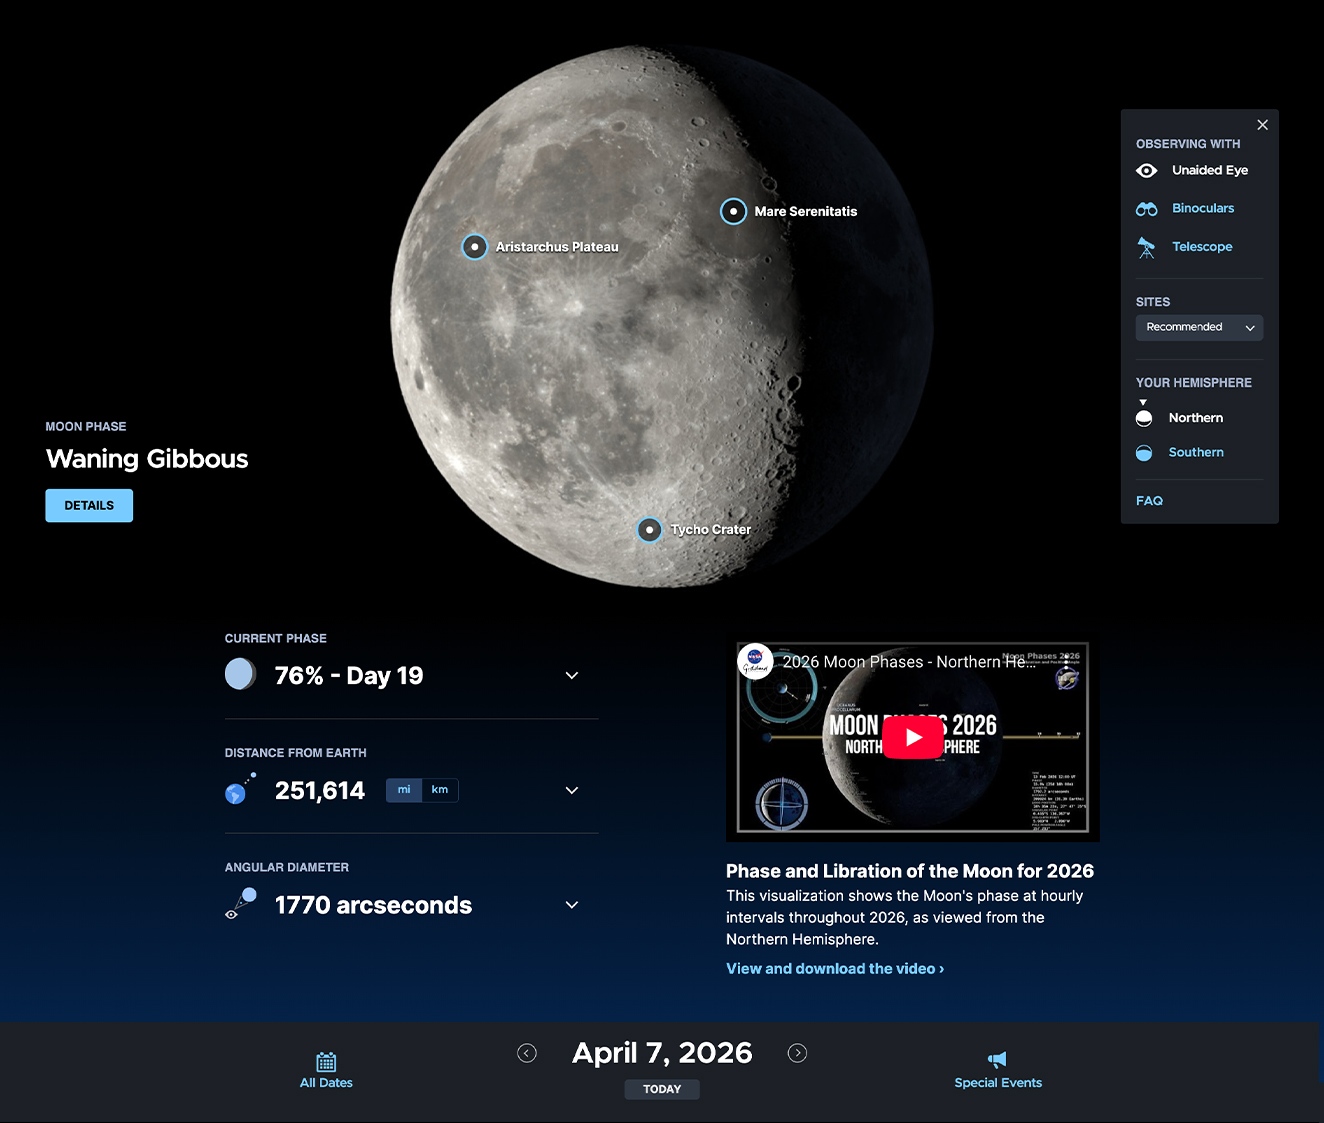Screen dimensions: 1324x1123
Task: Expand the Angular Diameter section
Action: 572,904
